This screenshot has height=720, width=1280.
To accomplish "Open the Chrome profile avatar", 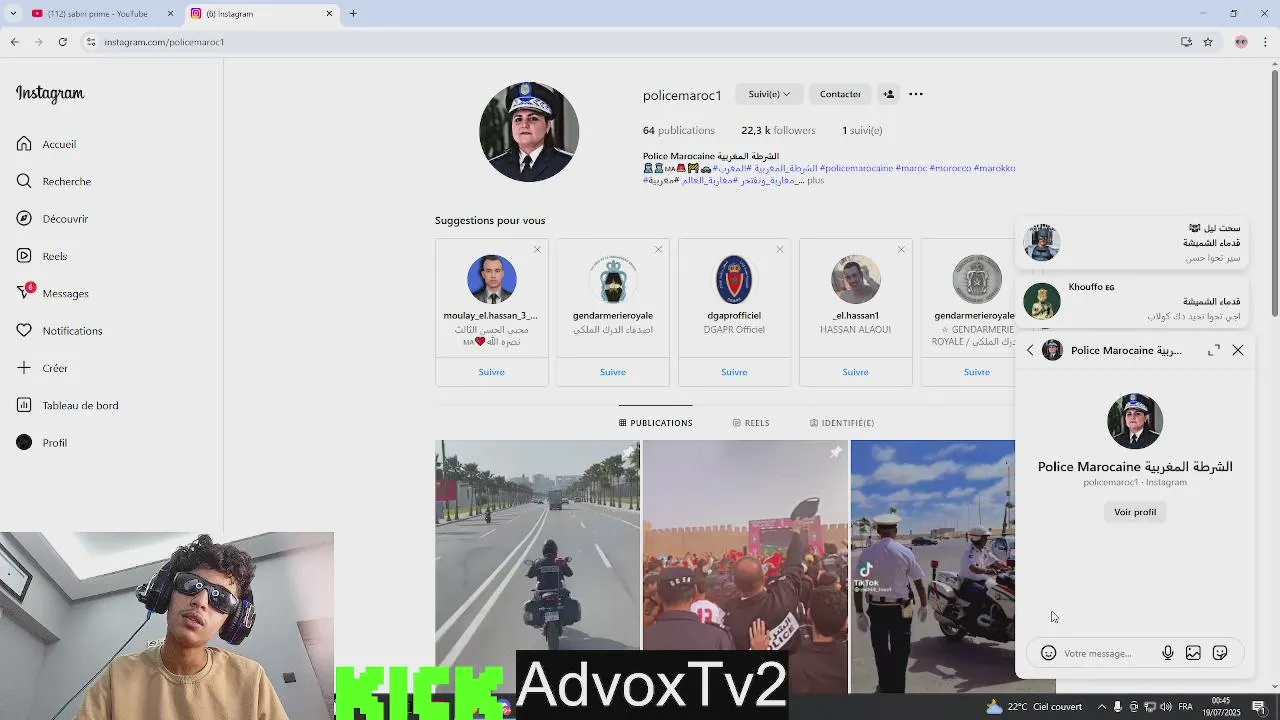I will [x=1241, y=42].
